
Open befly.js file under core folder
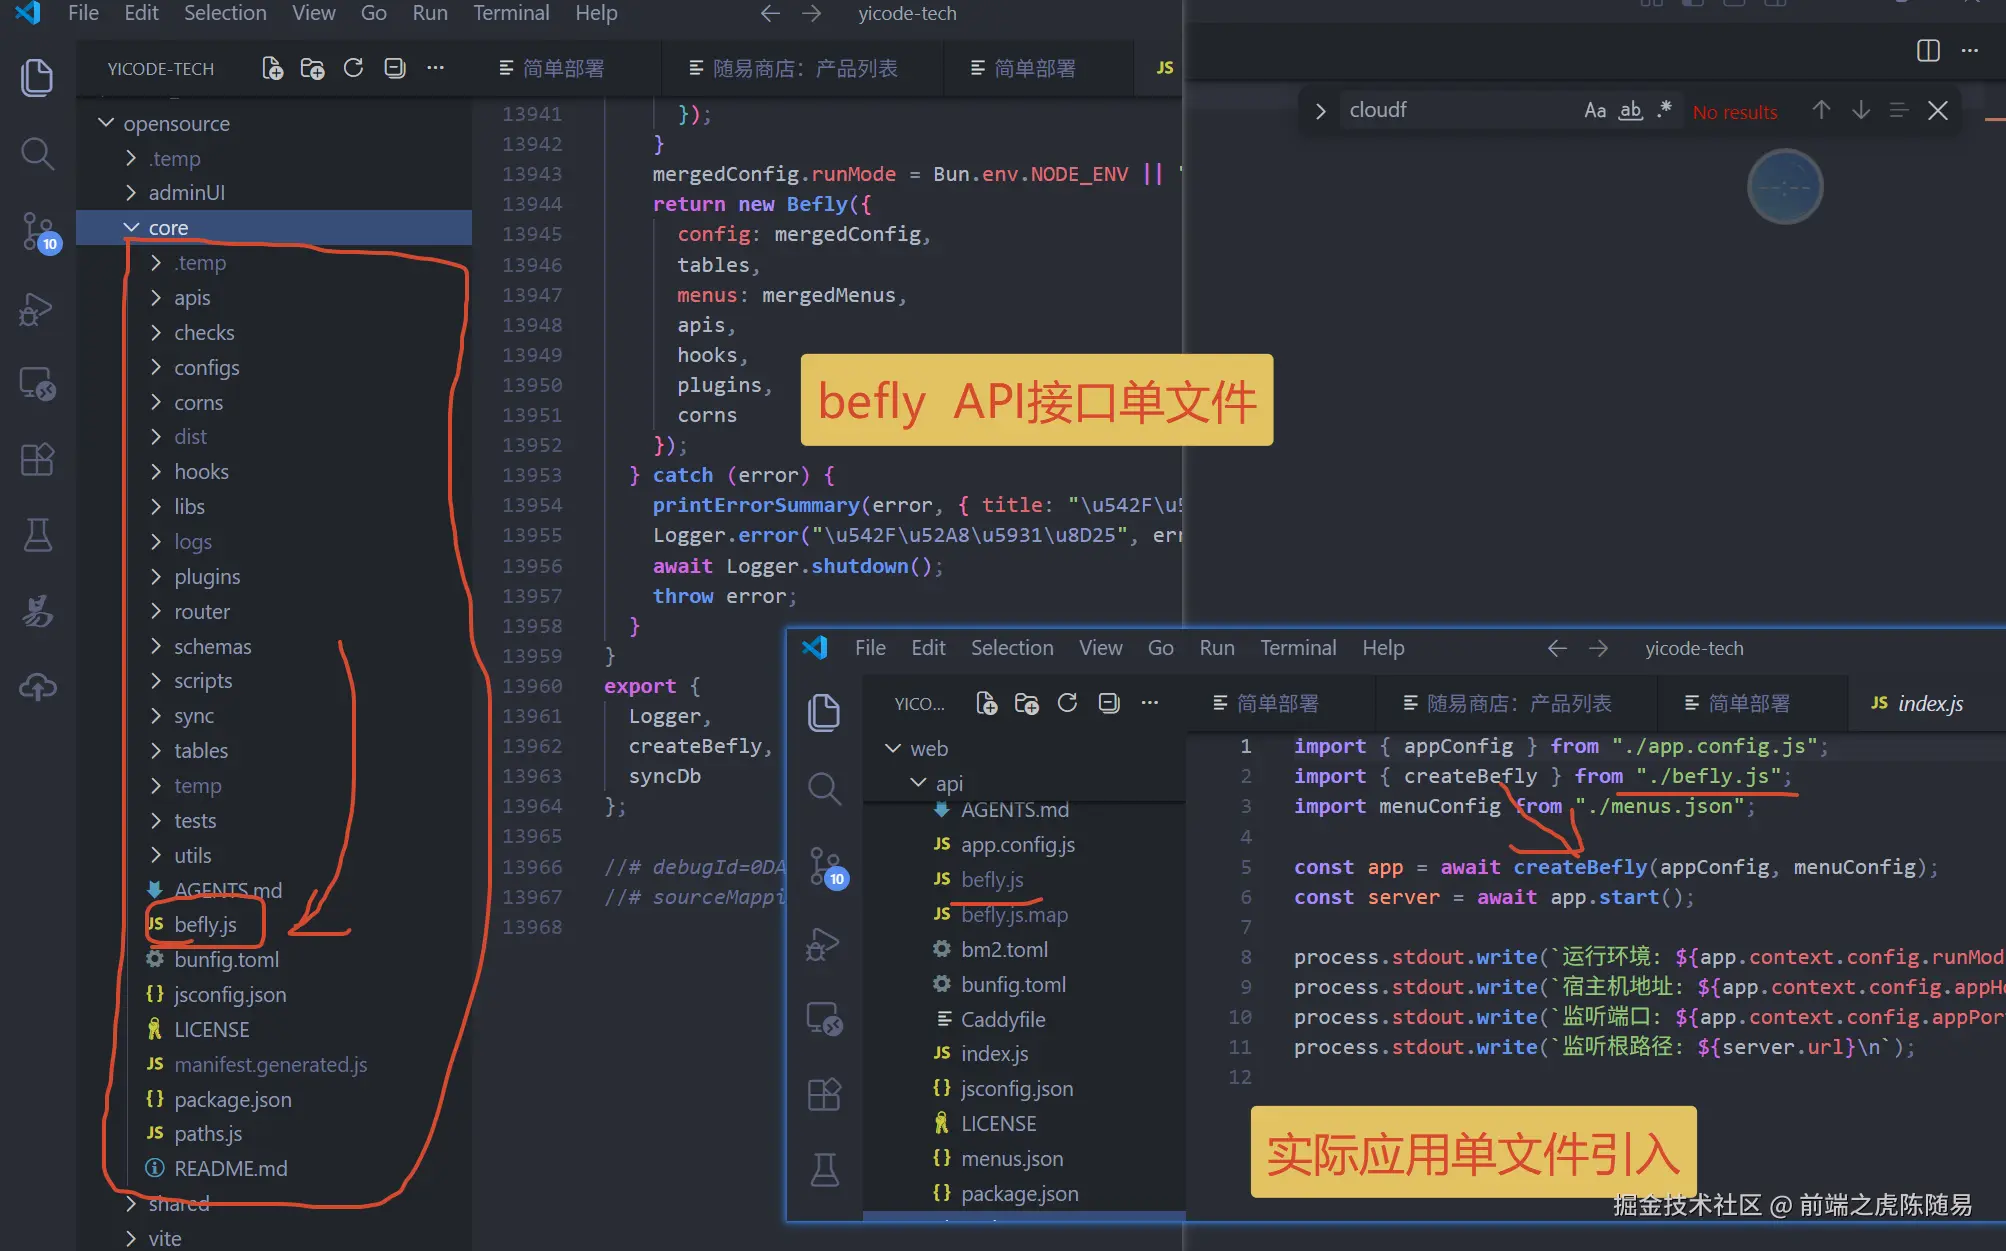pos(205,925)
